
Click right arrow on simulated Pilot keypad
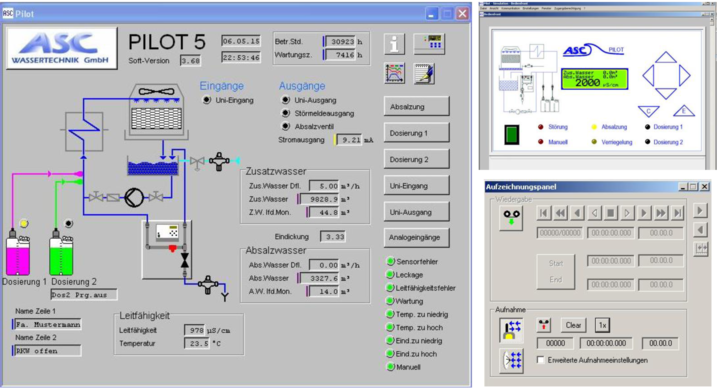click(684, 76)
